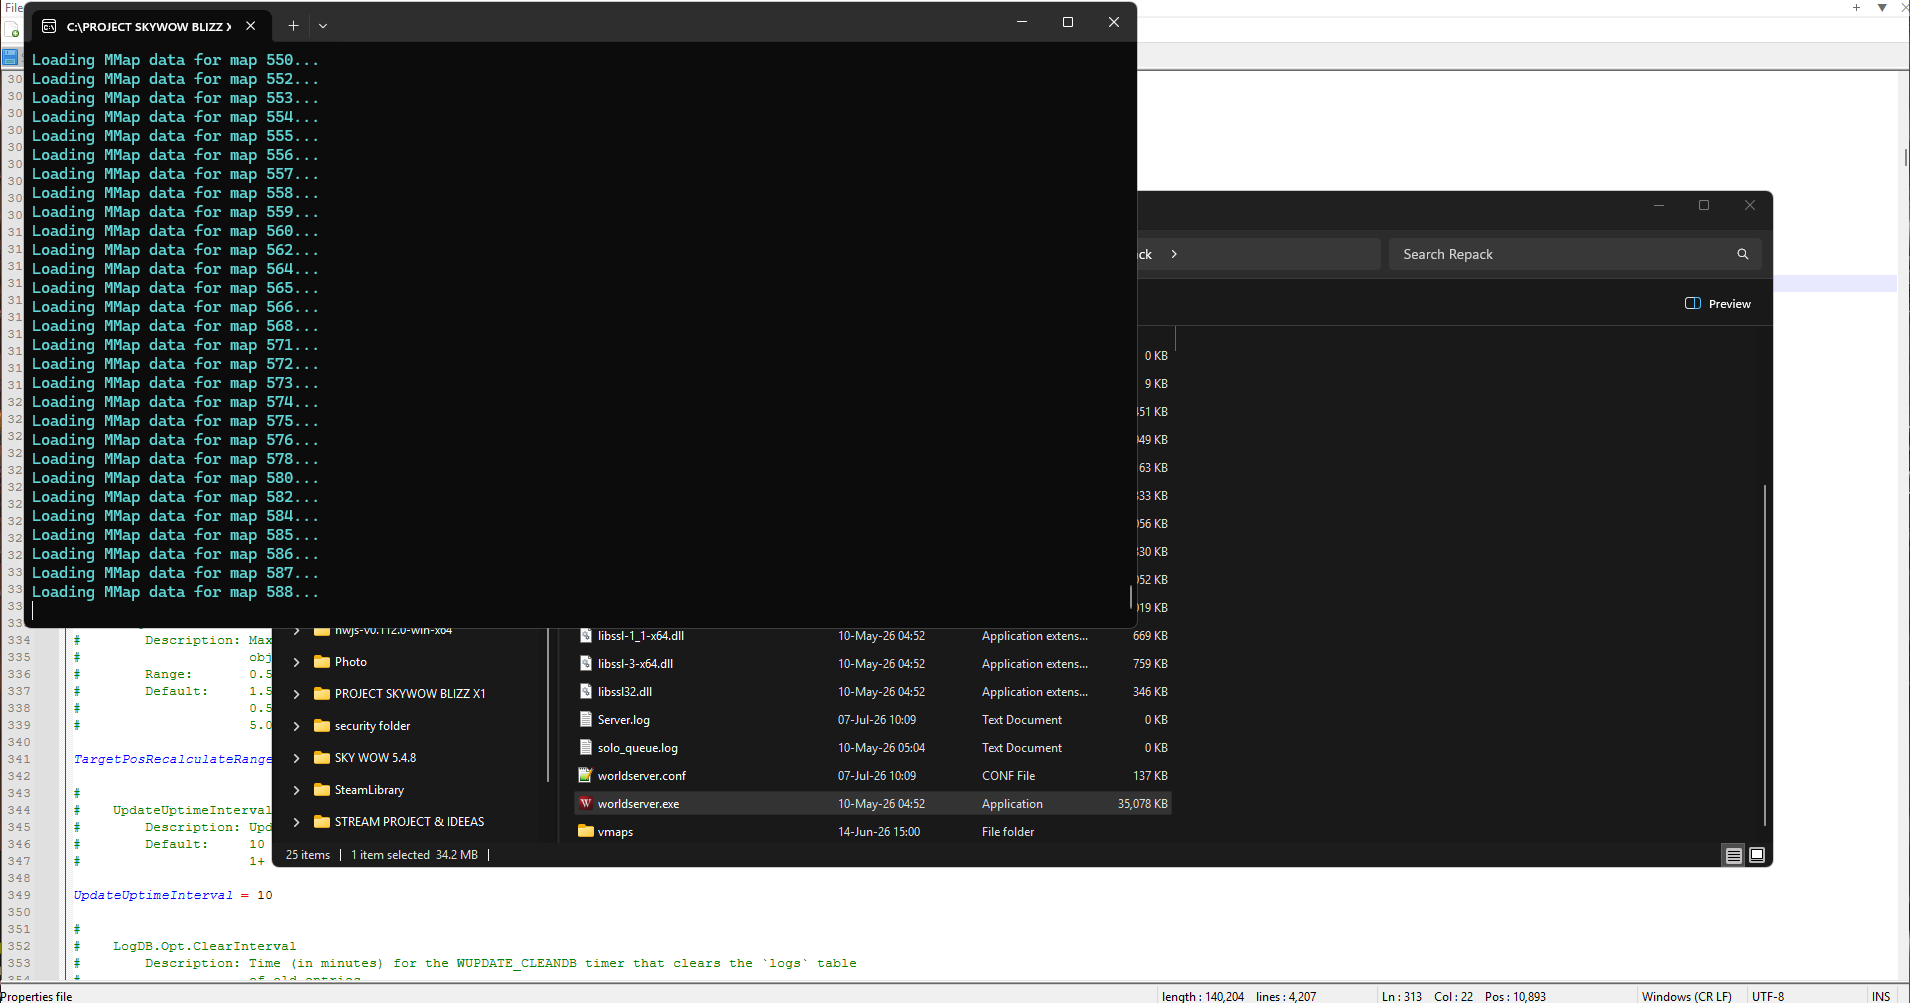Viewport: 1910px width, 1003px height.
Task: Select the SKY WOW 5.4.8 tree item
Action: point(375,758)
